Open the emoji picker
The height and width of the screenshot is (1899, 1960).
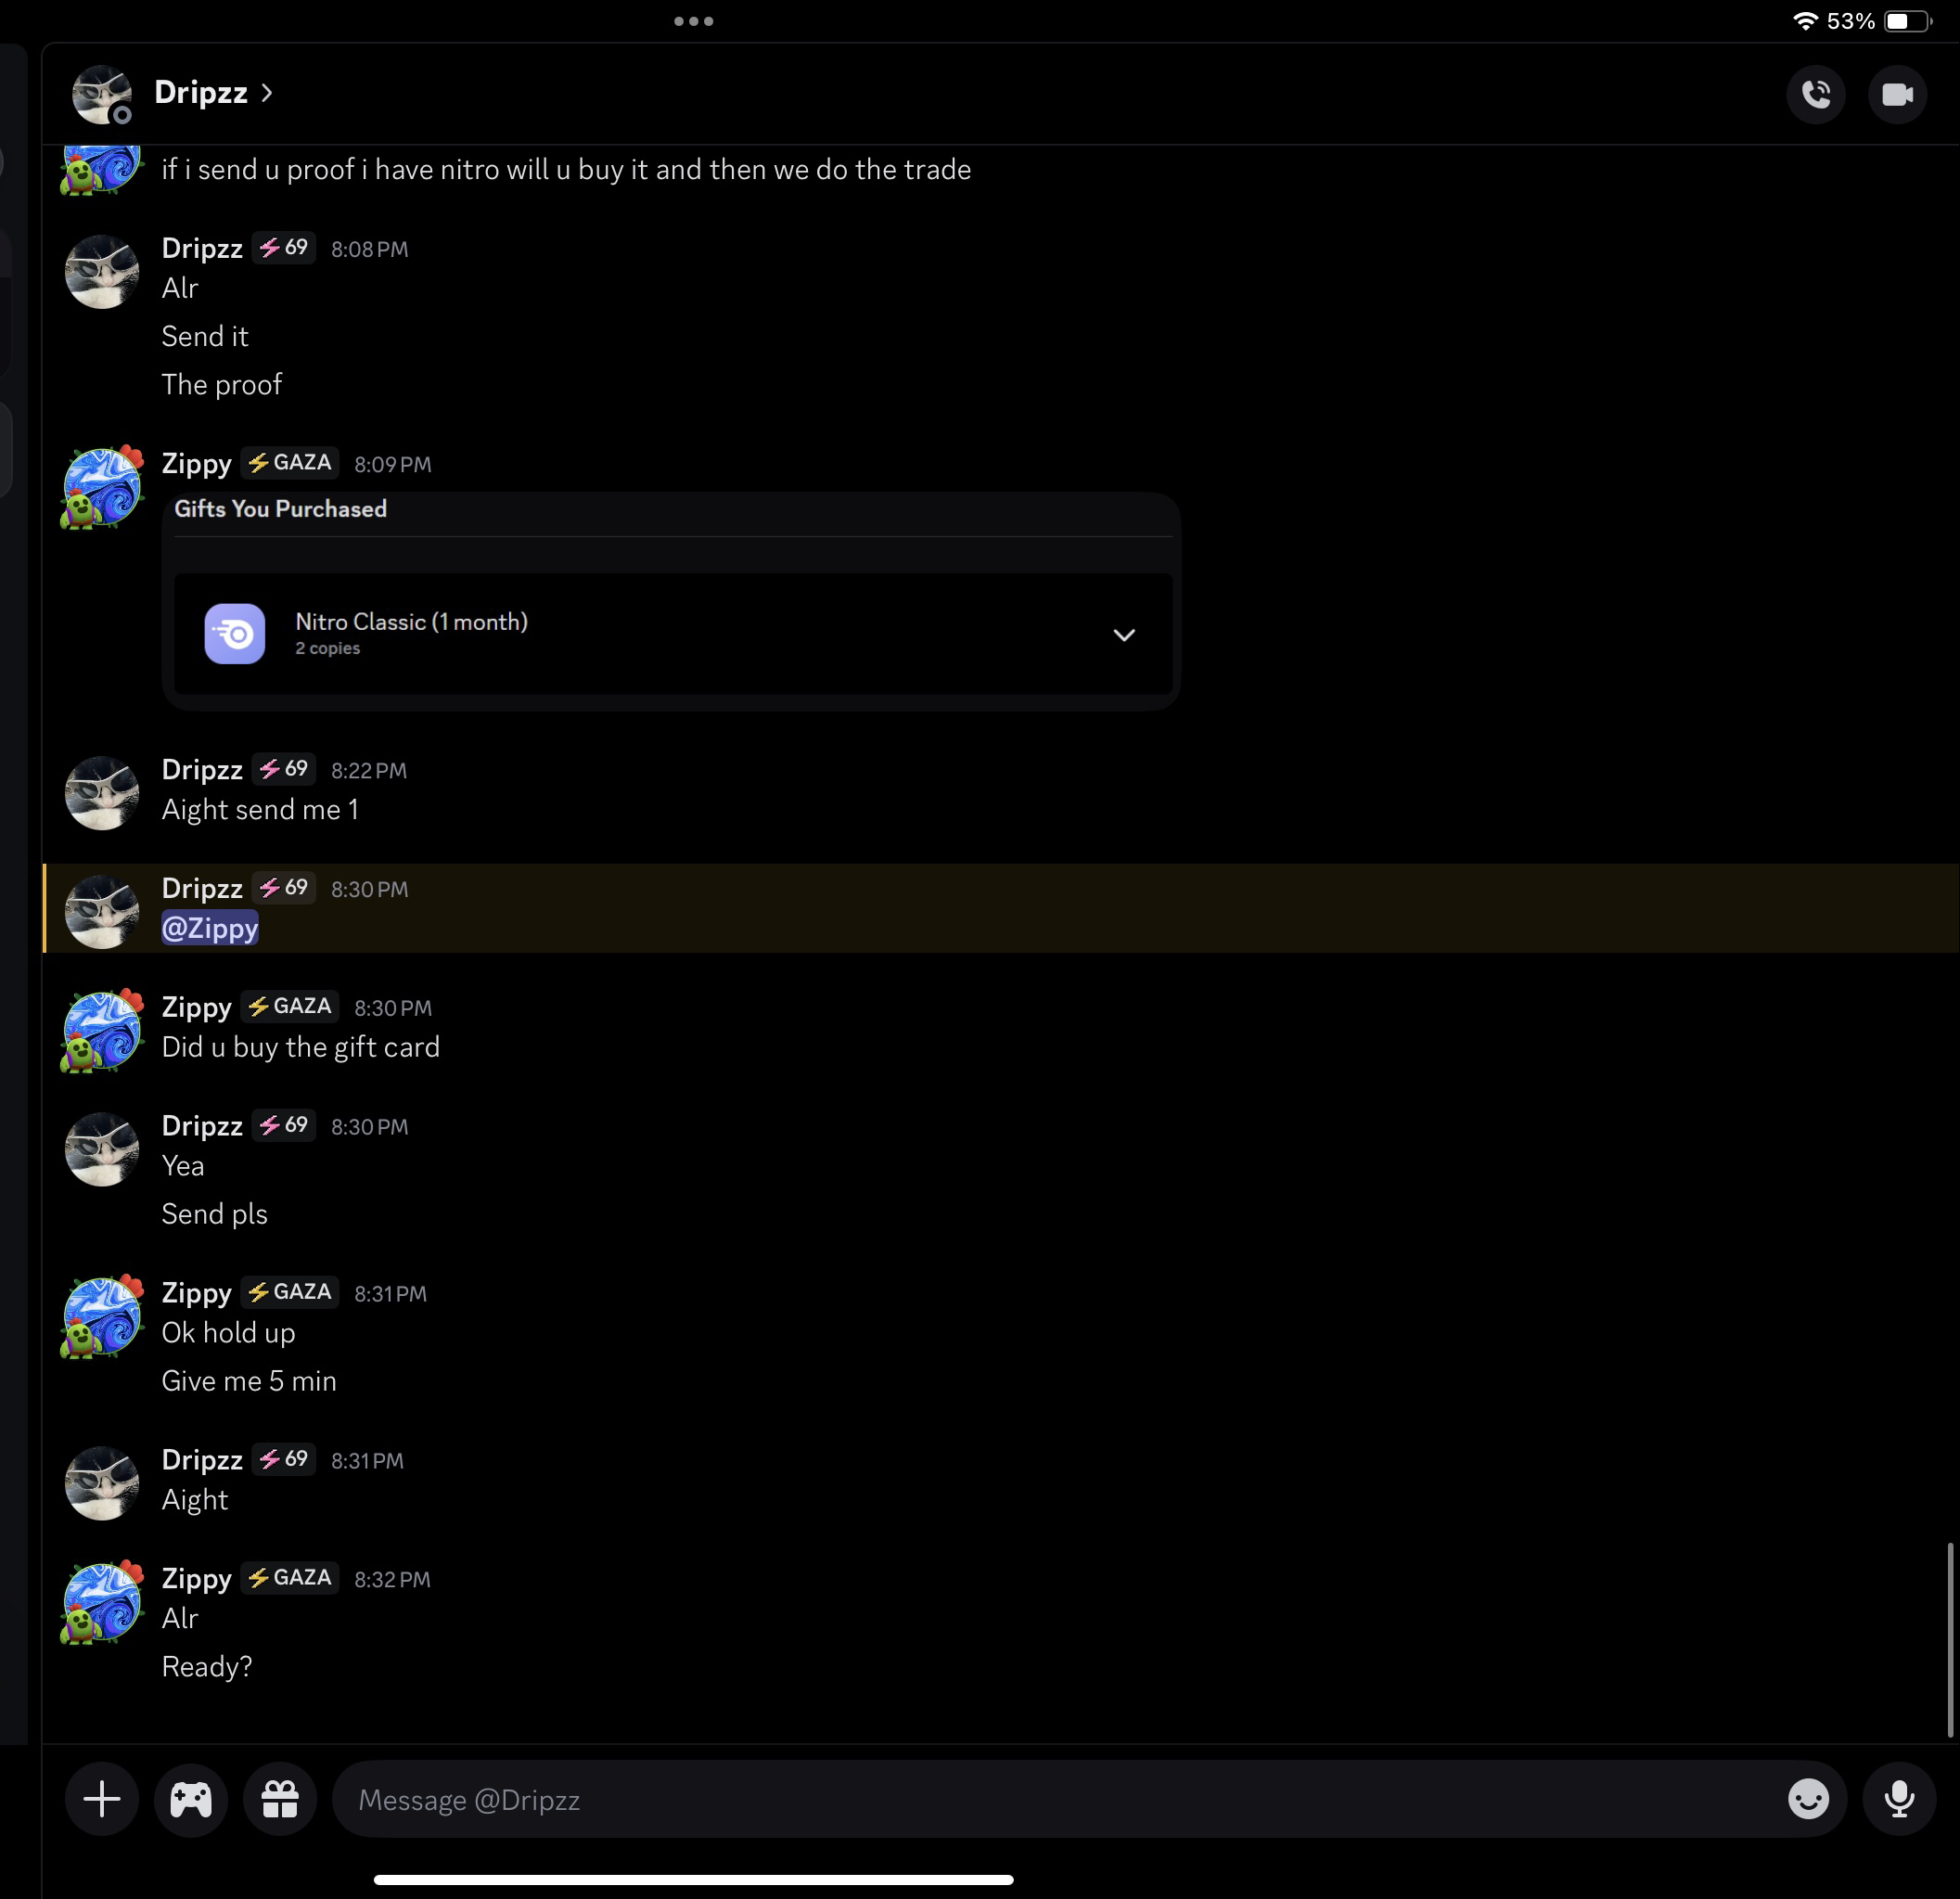tap(1807, 1799)
